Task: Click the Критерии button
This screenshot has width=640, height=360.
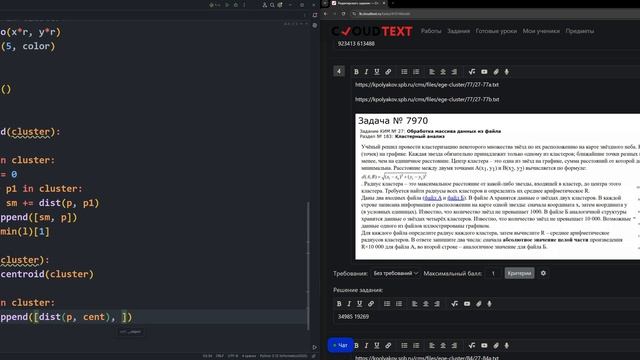Action: pos(519,273)
